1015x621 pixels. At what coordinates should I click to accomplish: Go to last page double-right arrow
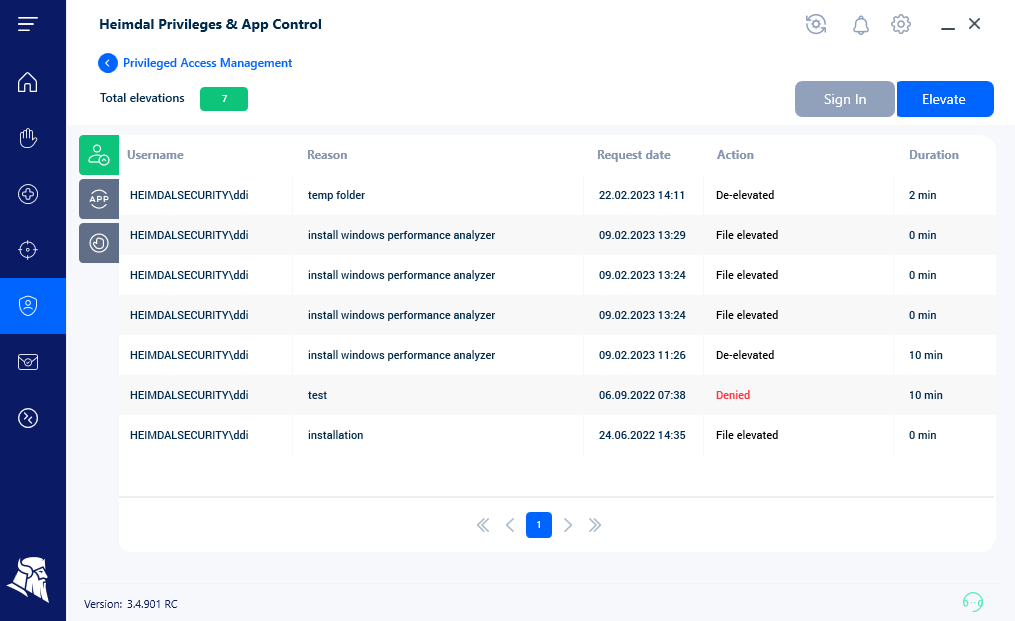click(x=595, y=525)
